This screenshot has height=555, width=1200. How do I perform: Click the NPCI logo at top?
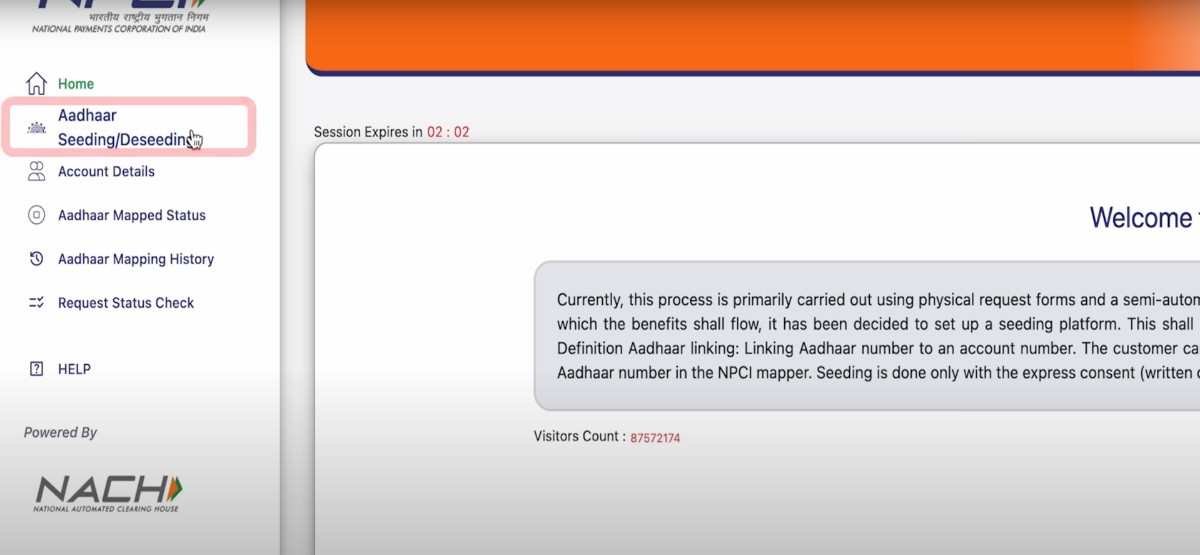click(x=121, y=15)
